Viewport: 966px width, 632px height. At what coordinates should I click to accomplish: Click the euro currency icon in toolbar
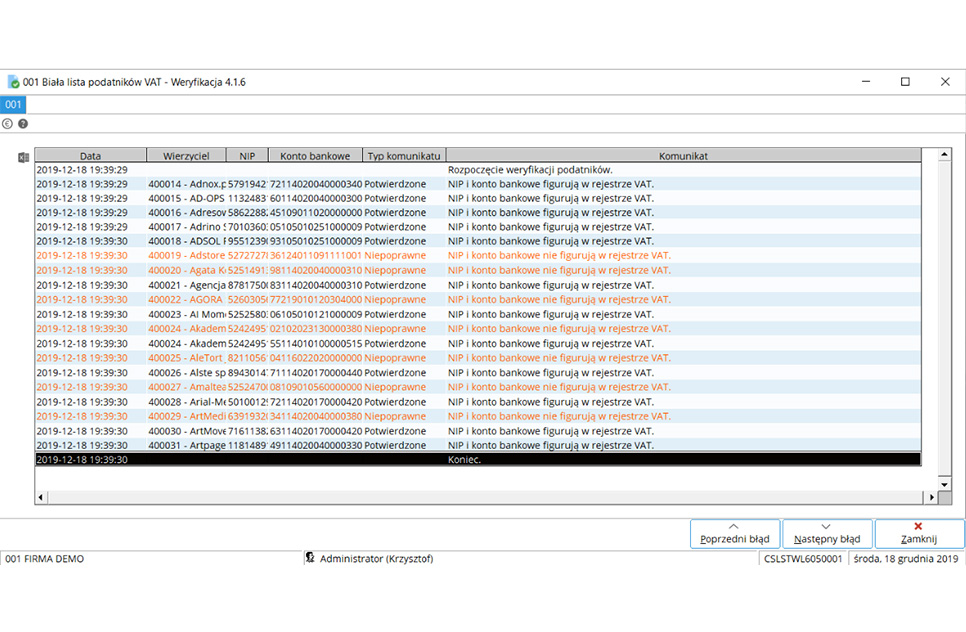click(8, 124)
